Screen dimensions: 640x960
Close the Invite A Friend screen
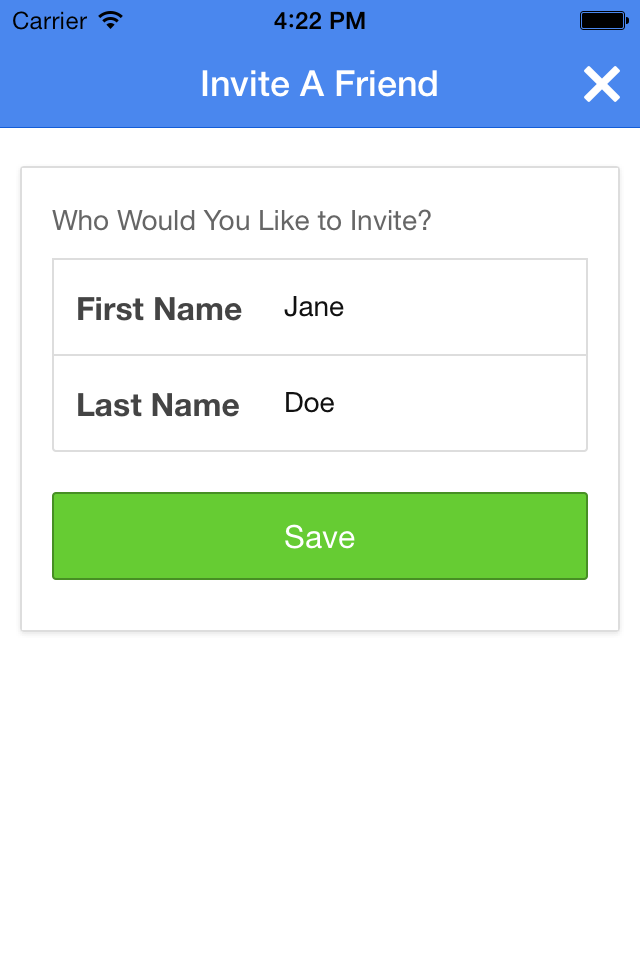pyautogui.click(x=601, y=84)
